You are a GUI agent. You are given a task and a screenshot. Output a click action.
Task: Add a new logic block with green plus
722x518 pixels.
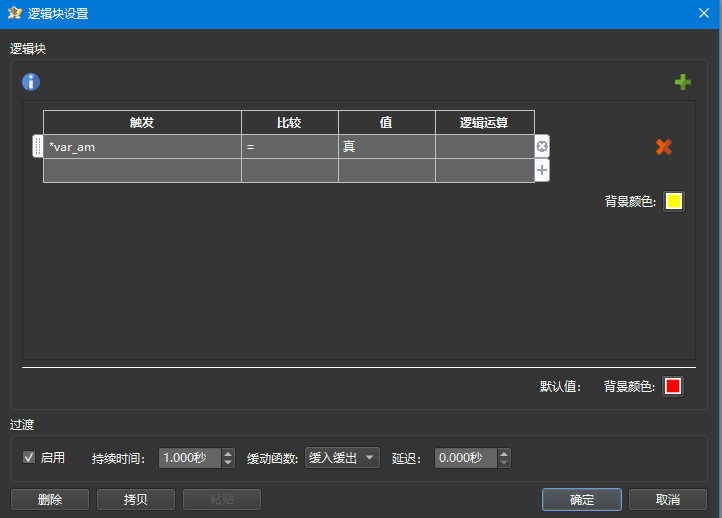click(x=683, y=82)
